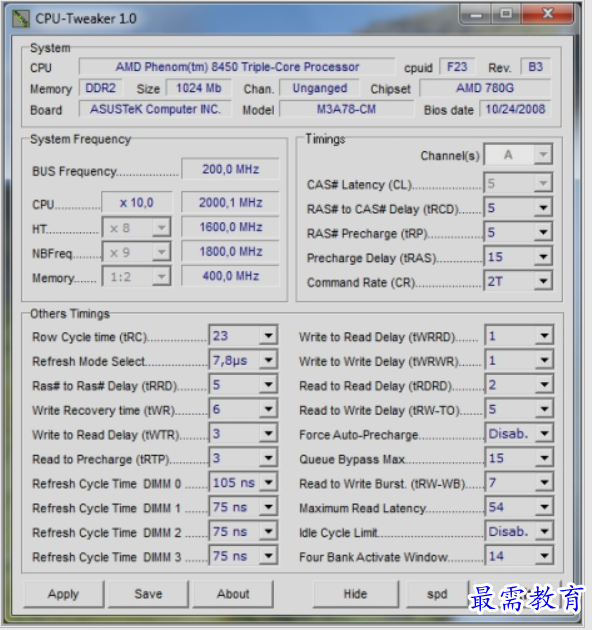592x630 pixels.
Task: Click the Hide button
Action: coord(355,594)
